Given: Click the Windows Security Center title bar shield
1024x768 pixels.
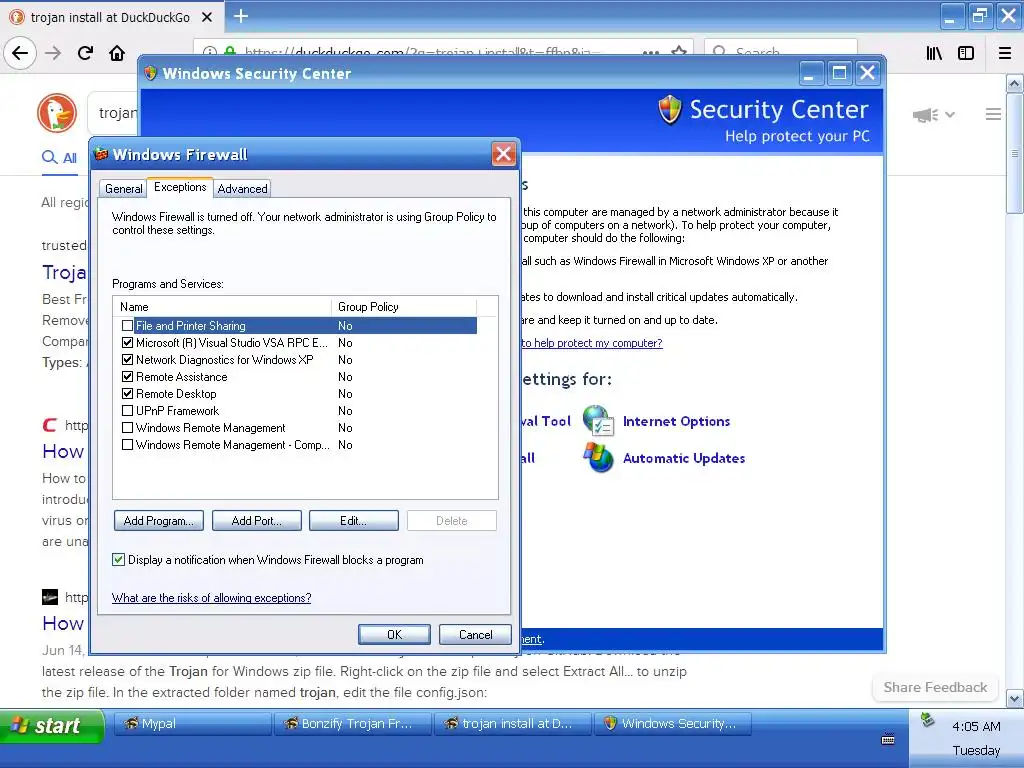Looking at the screenshot, I should 151,72.
